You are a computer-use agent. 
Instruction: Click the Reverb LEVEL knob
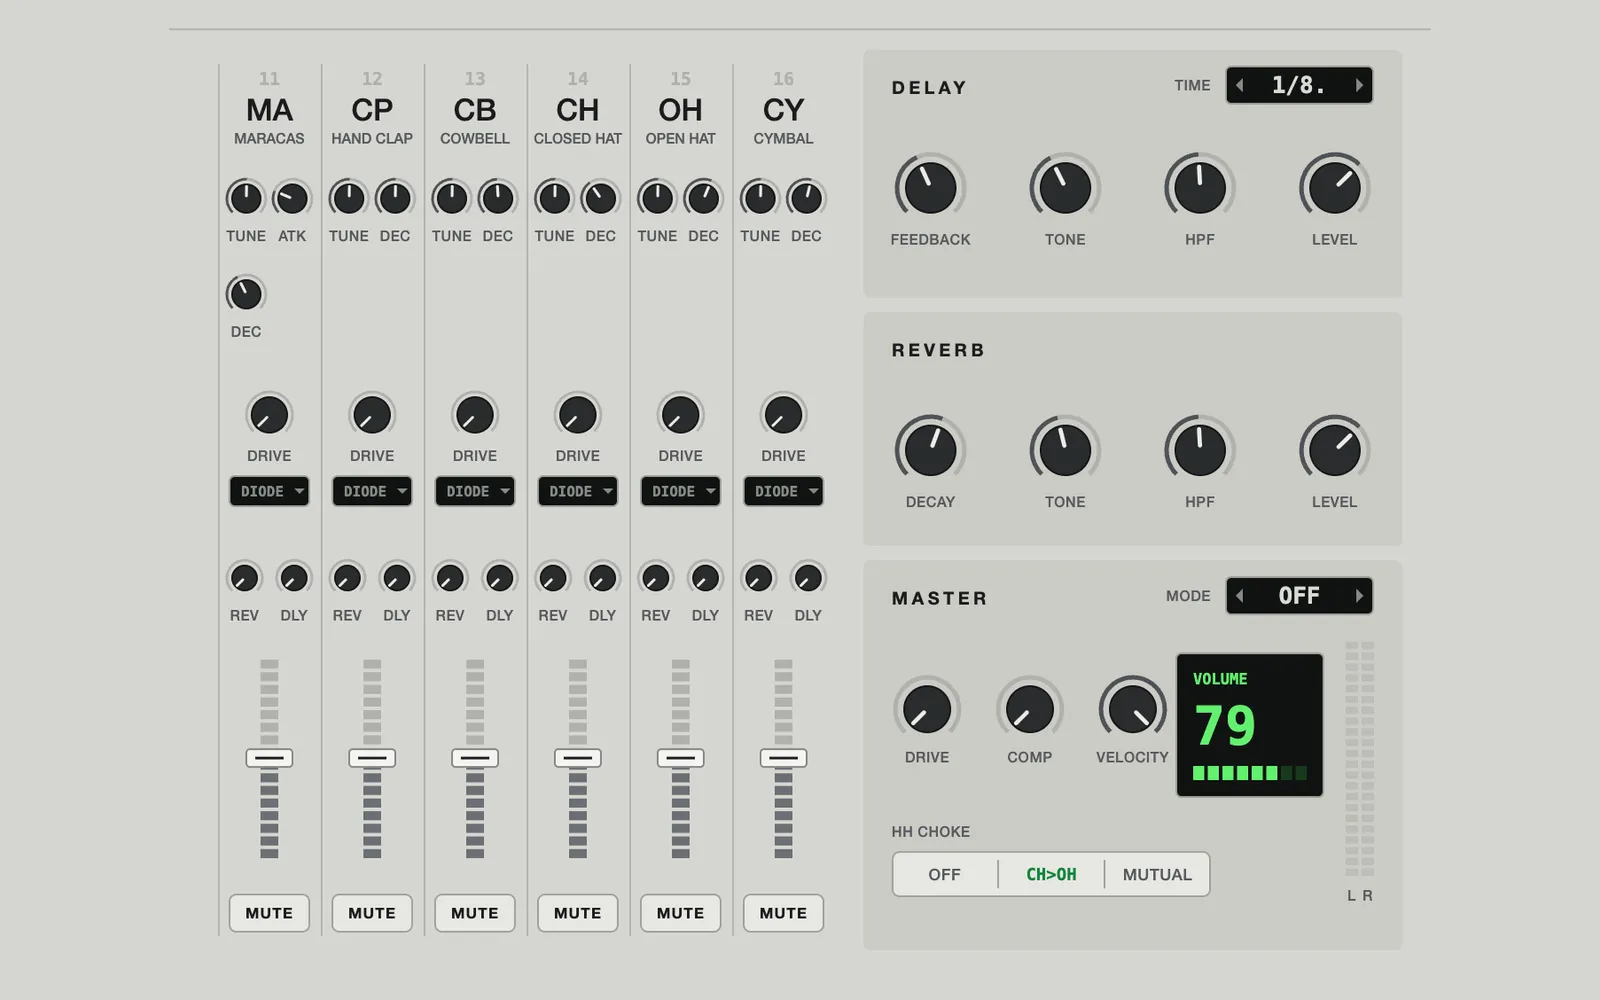coord(1335,450)
